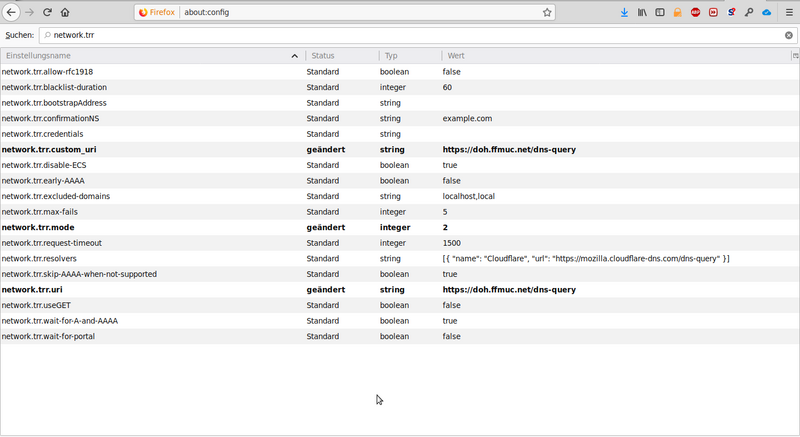
Task: Bookmark this page with the star icon
Action: point(547,13)
